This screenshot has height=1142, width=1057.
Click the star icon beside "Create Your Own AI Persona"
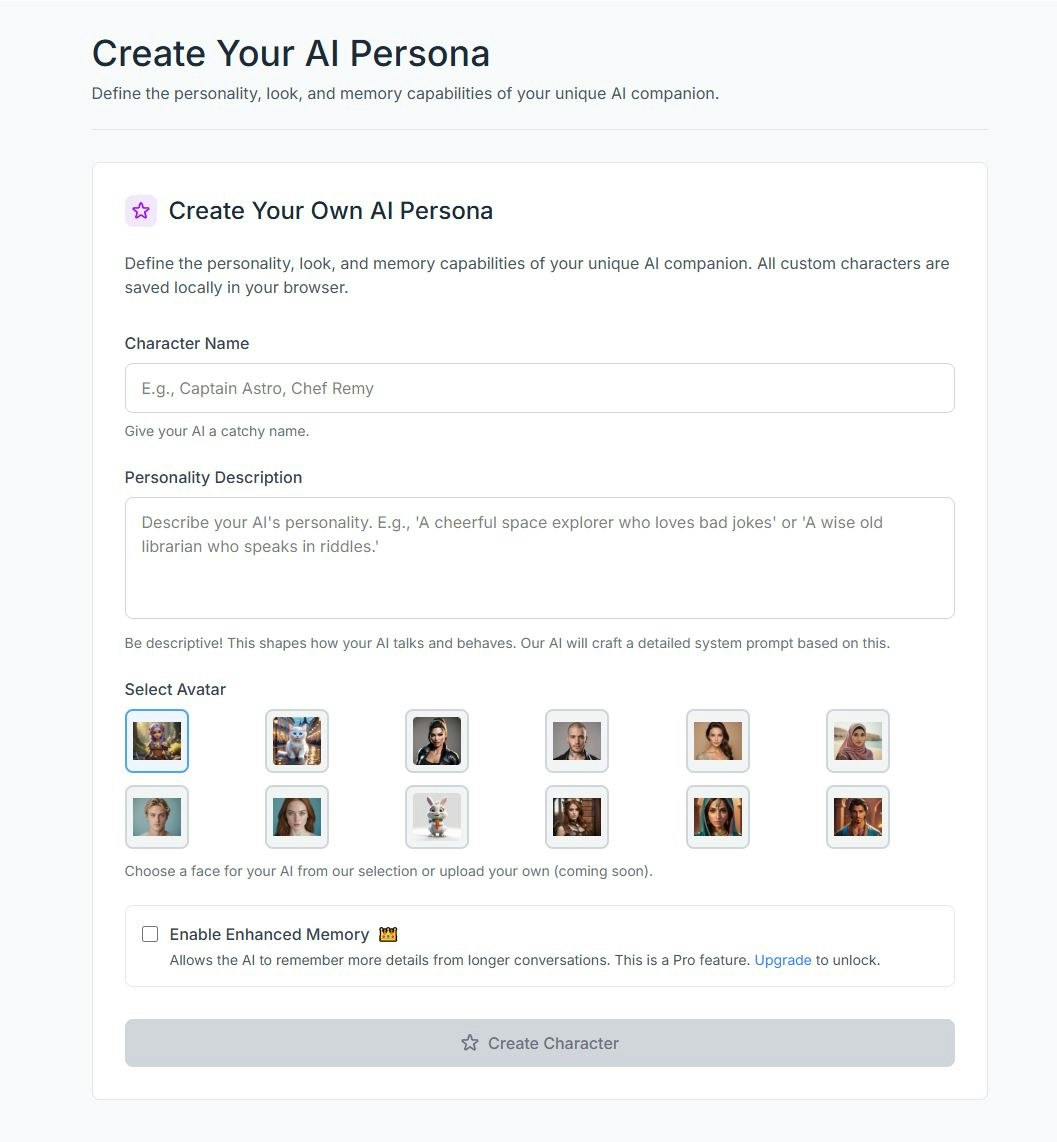(140, 211)
